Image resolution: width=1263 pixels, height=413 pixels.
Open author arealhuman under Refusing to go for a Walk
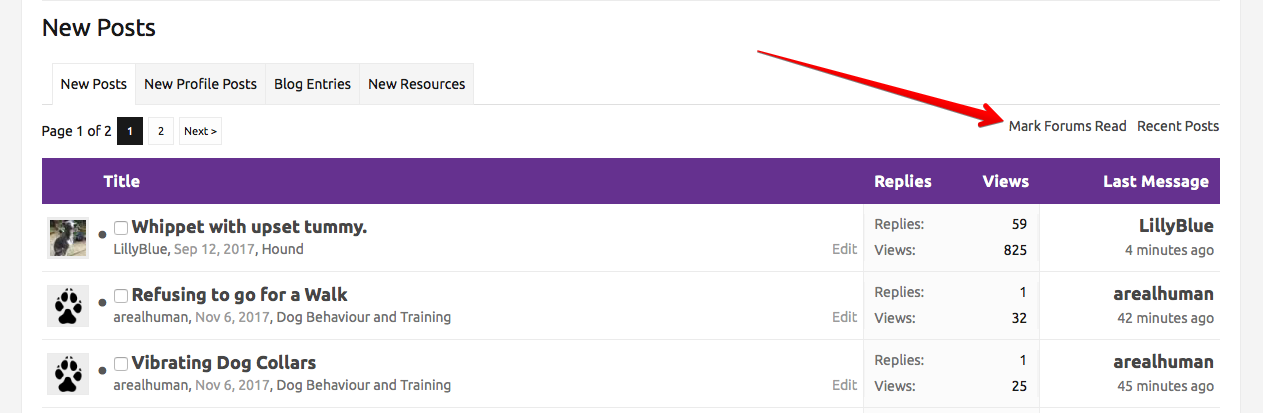pyautogui.click(x=151, y=317)
